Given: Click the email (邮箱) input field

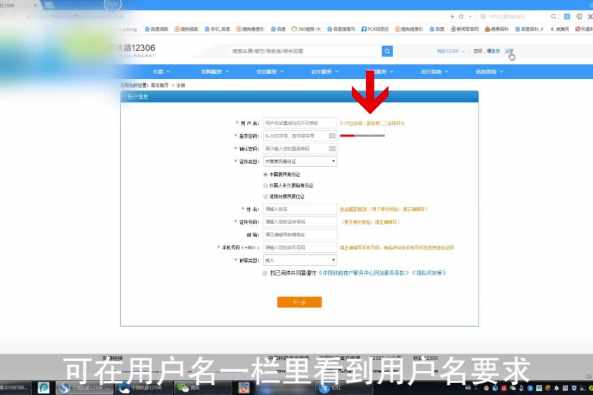Looking at the screenshot, I should coord(300,235).
